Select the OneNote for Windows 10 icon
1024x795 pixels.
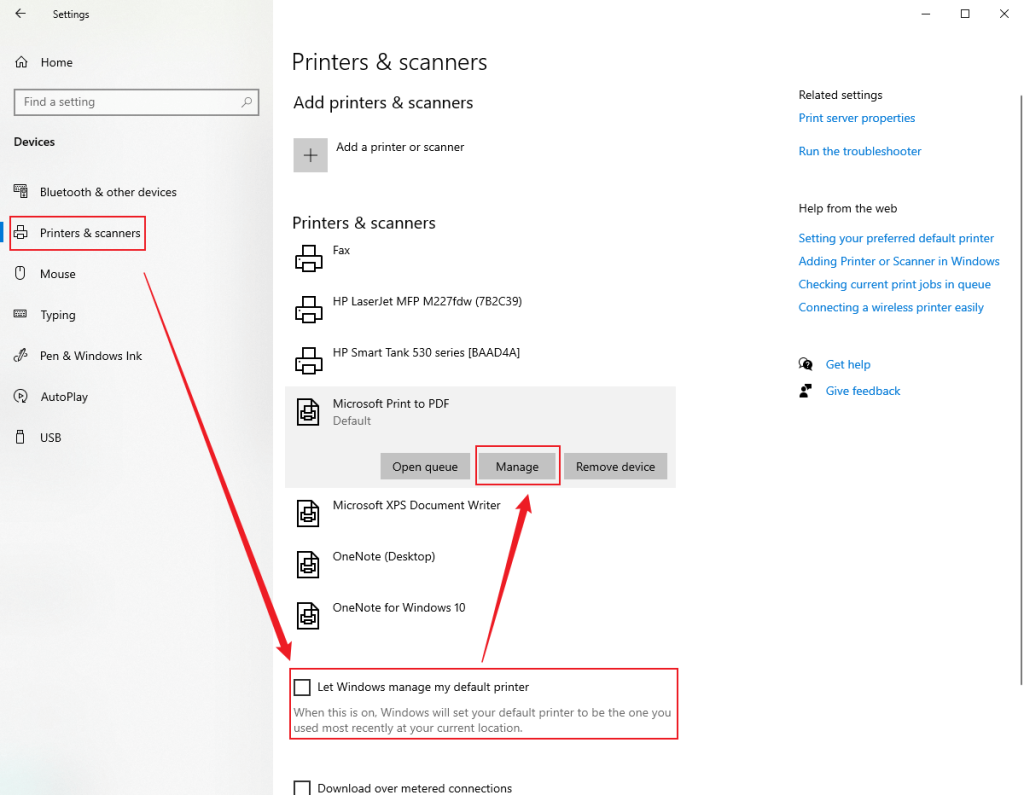pyautogui.click(x=307, y=614)
